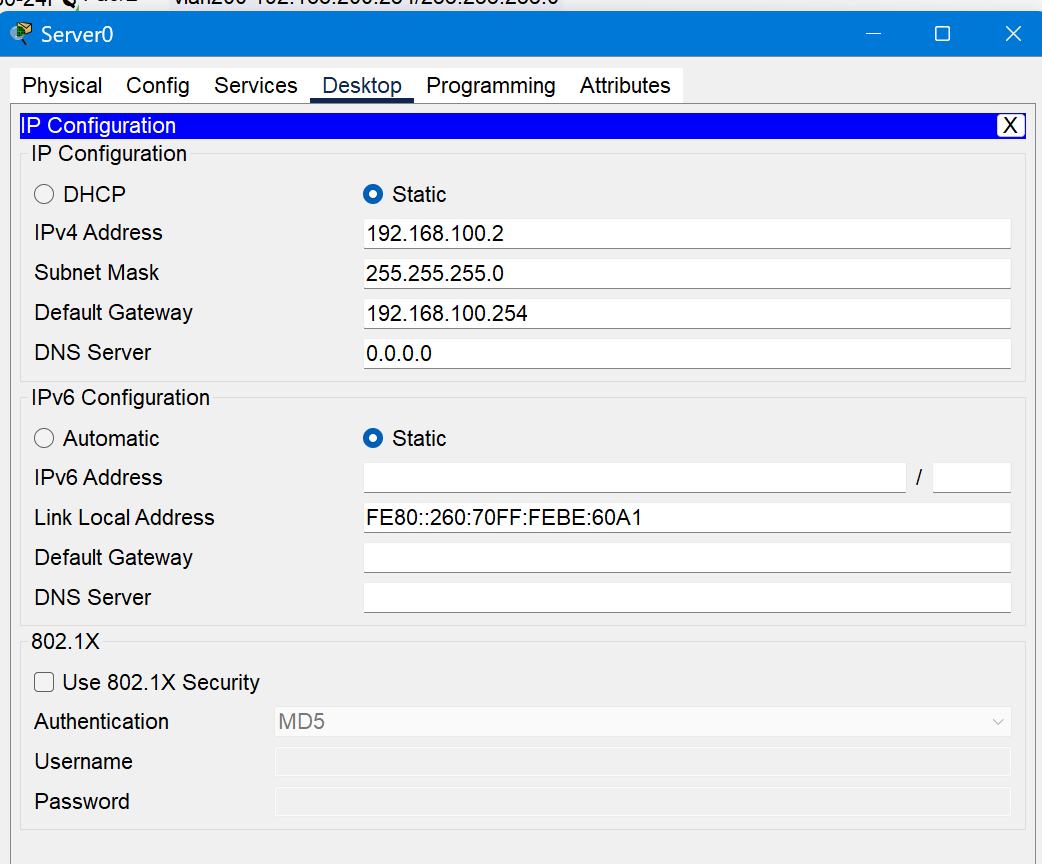Image resolution: width=1042 pixels, height=864 pixels.
Task: Open the Authentication method dropdown
Action: pos(997,721)
